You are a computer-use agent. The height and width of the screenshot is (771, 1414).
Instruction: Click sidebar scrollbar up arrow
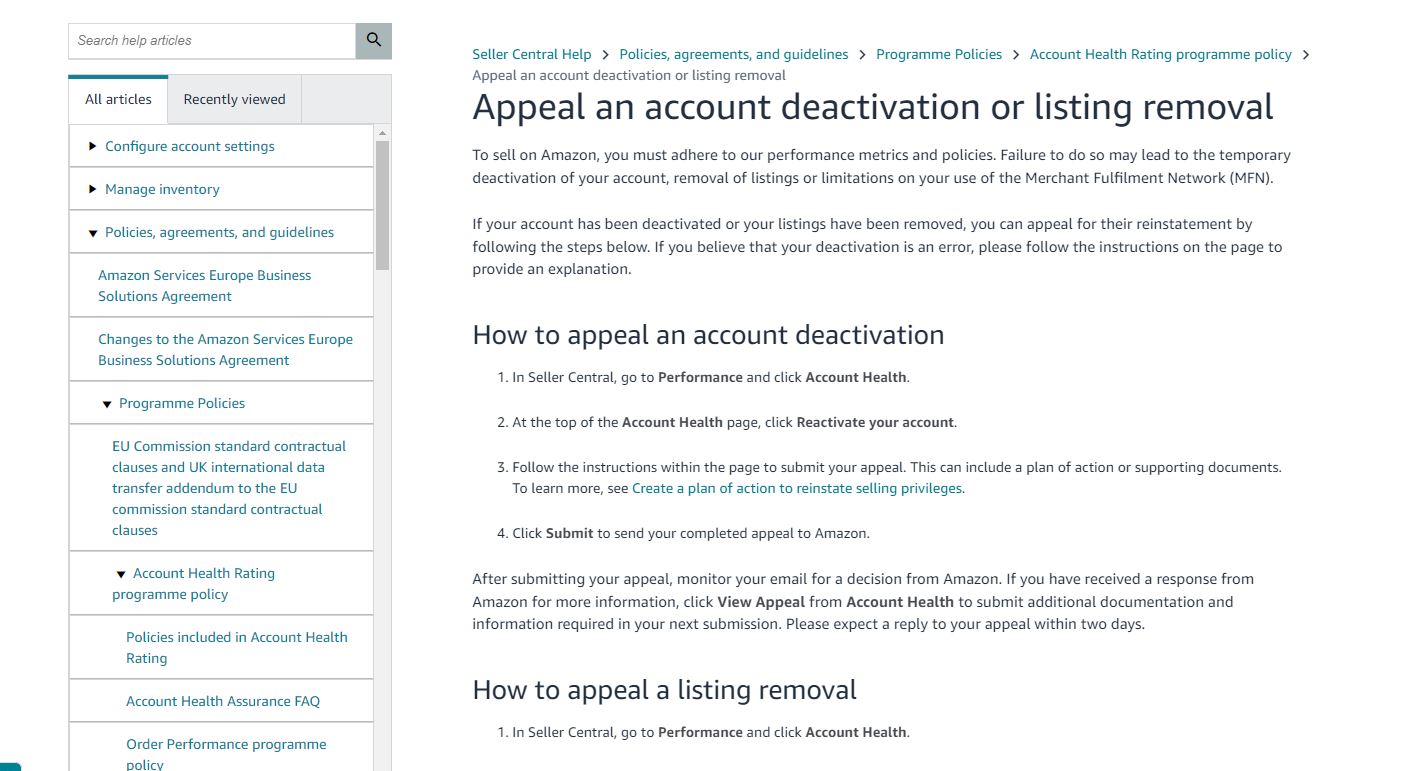(382, 133)
